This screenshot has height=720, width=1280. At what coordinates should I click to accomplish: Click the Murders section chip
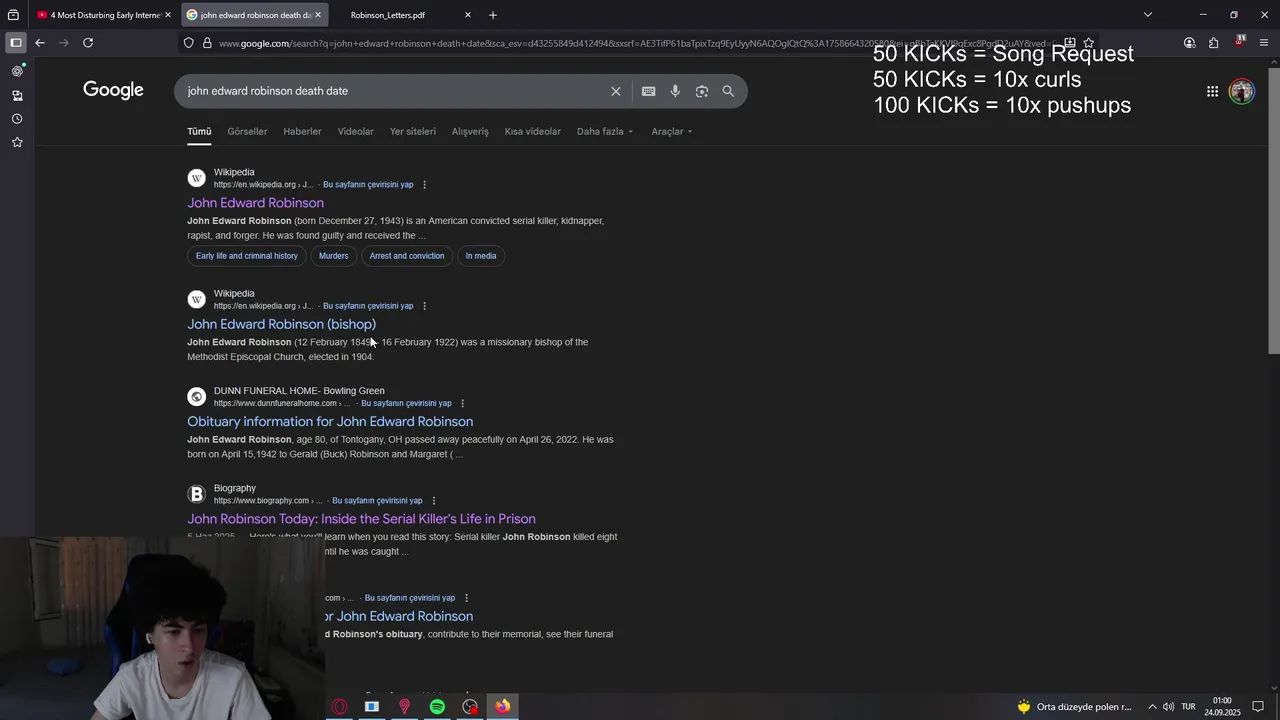point(333,256)
